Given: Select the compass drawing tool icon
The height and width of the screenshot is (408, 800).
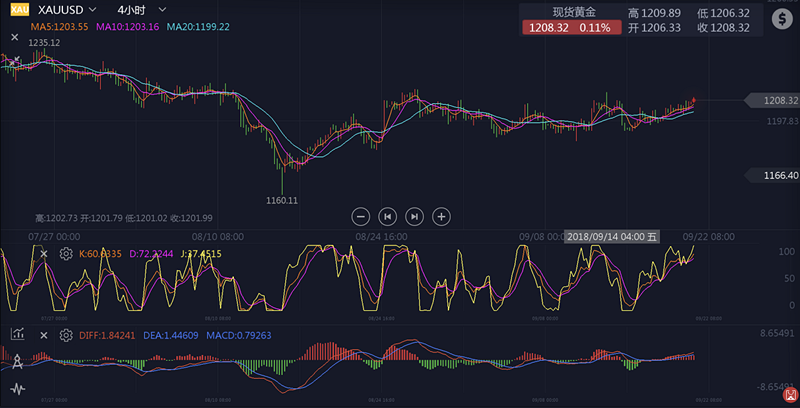Looking at the screenshot, I should (x=17, y=362).
